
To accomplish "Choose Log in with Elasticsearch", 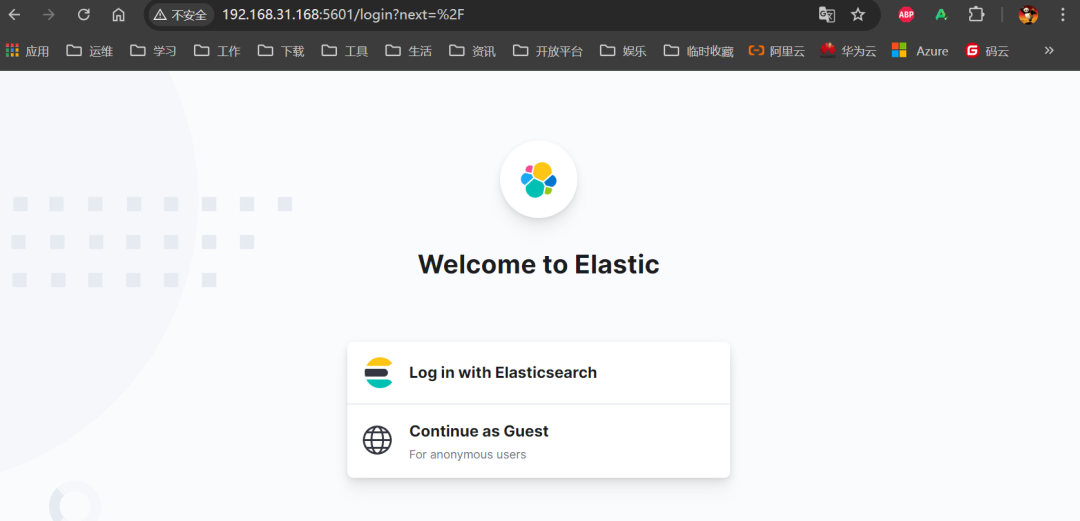I will pyautogui.click(x=539, y=373).
